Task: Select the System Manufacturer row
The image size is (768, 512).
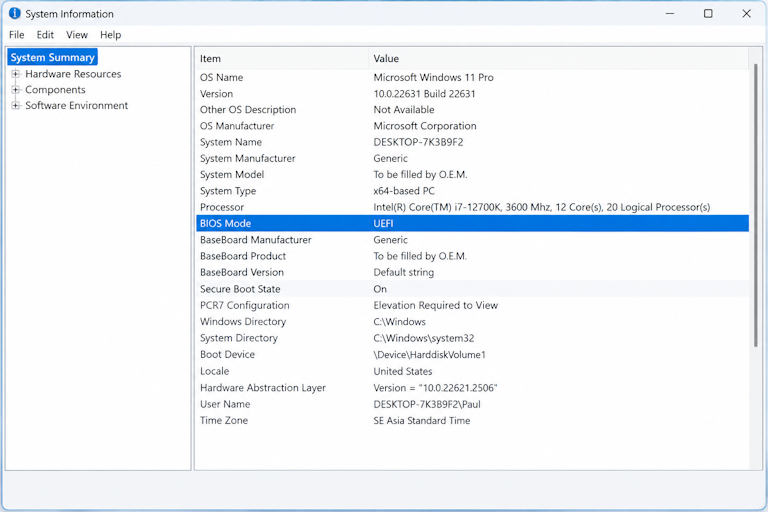Action: point(473,158)
